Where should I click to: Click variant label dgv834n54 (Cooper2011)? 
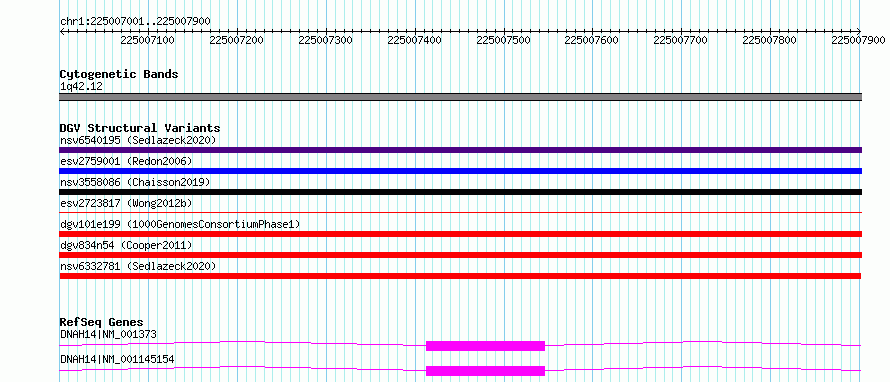pyautogui.click(x=126, y=245)
